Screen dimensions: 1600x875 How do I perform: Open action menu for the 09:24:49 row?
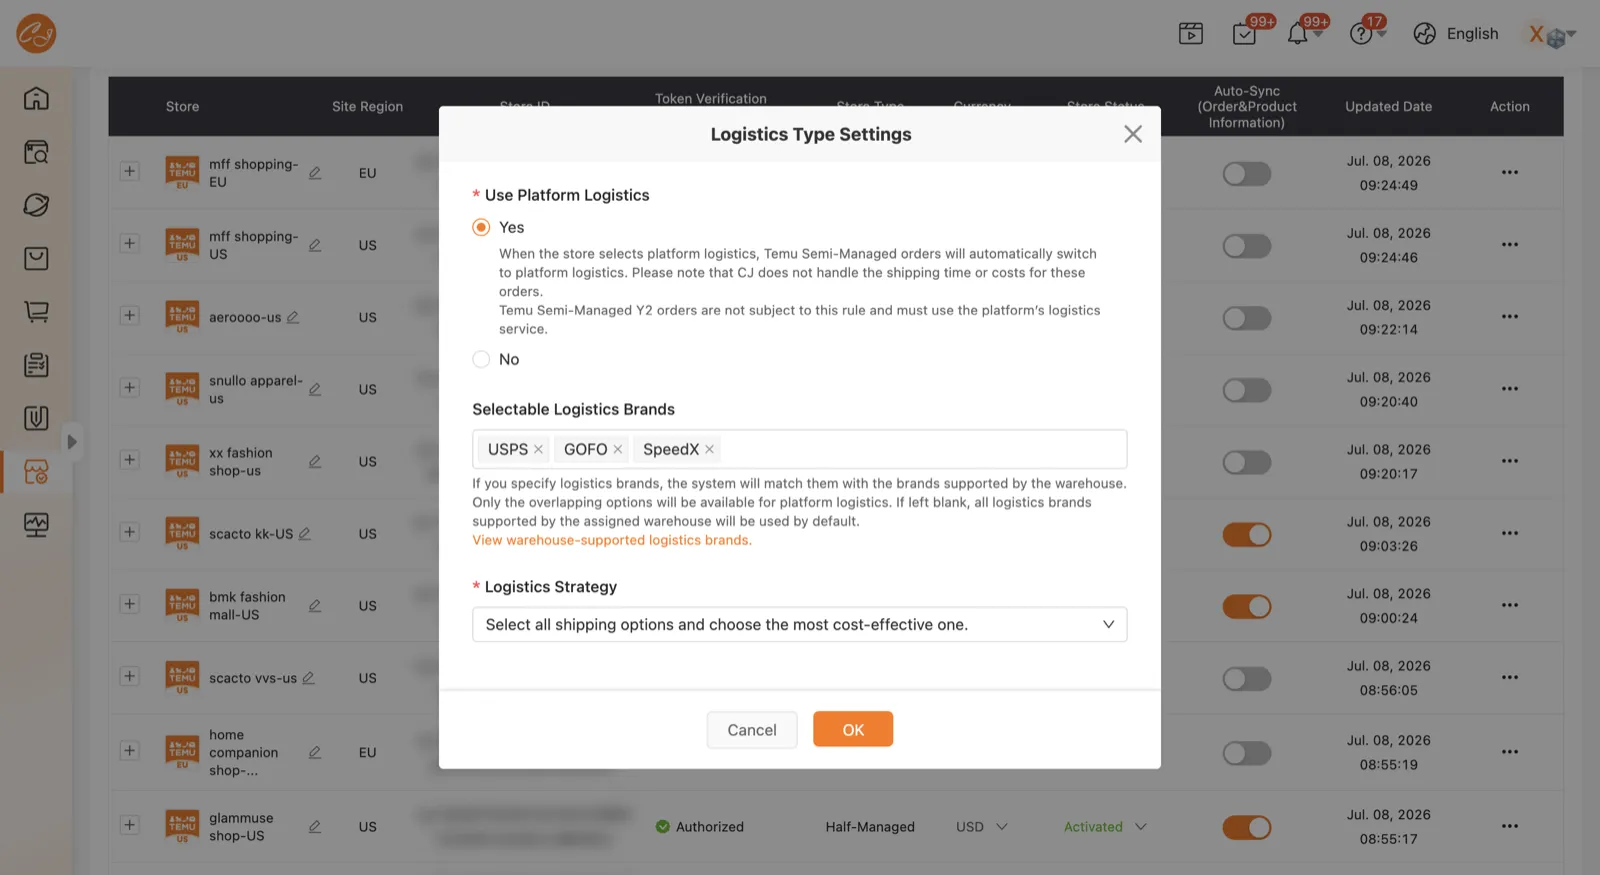tap(1510, 172)
